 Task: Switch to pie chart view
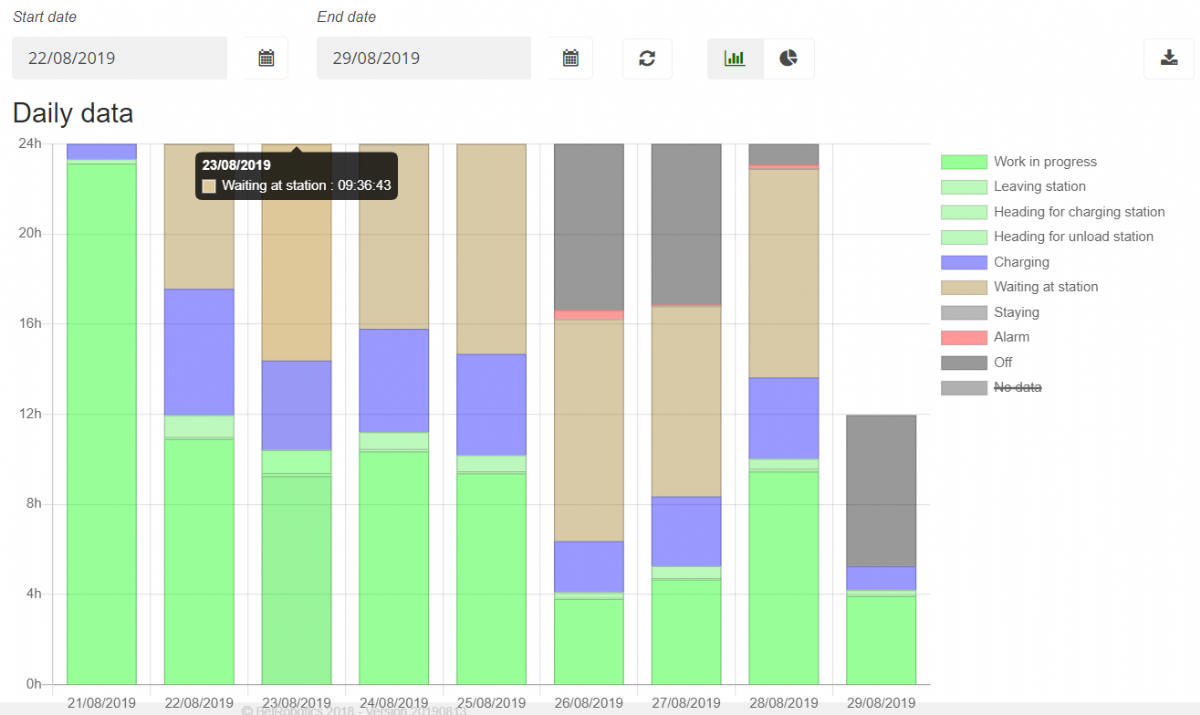(789, 58)
